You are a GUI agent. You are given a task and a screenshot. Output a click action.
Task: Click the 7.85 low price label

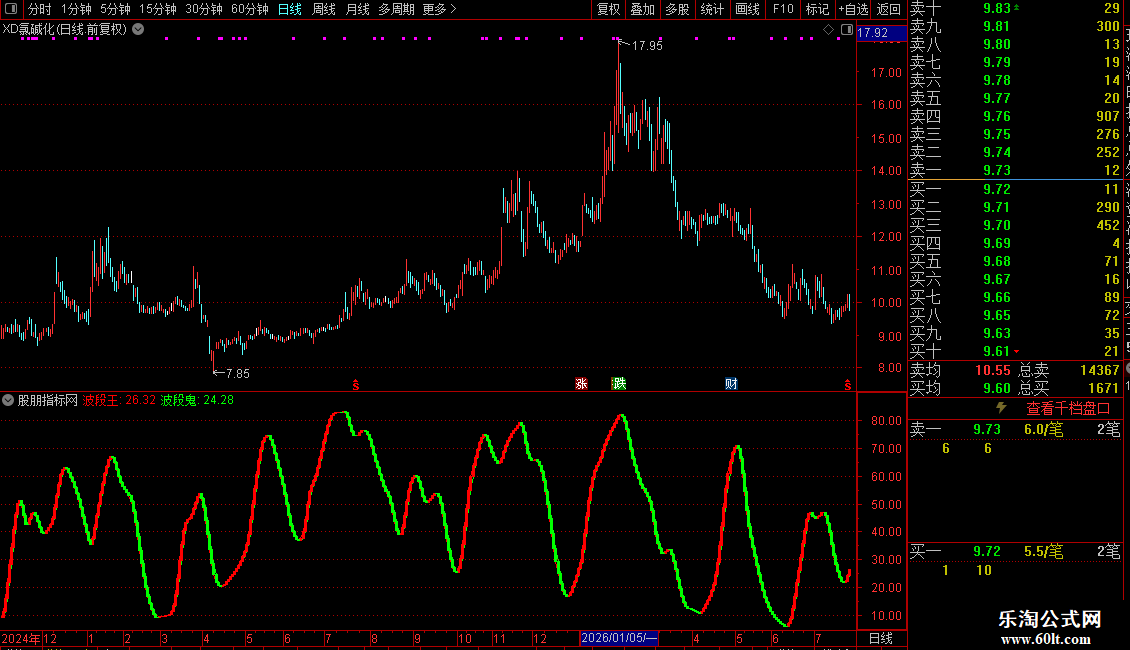pos(238,373)
